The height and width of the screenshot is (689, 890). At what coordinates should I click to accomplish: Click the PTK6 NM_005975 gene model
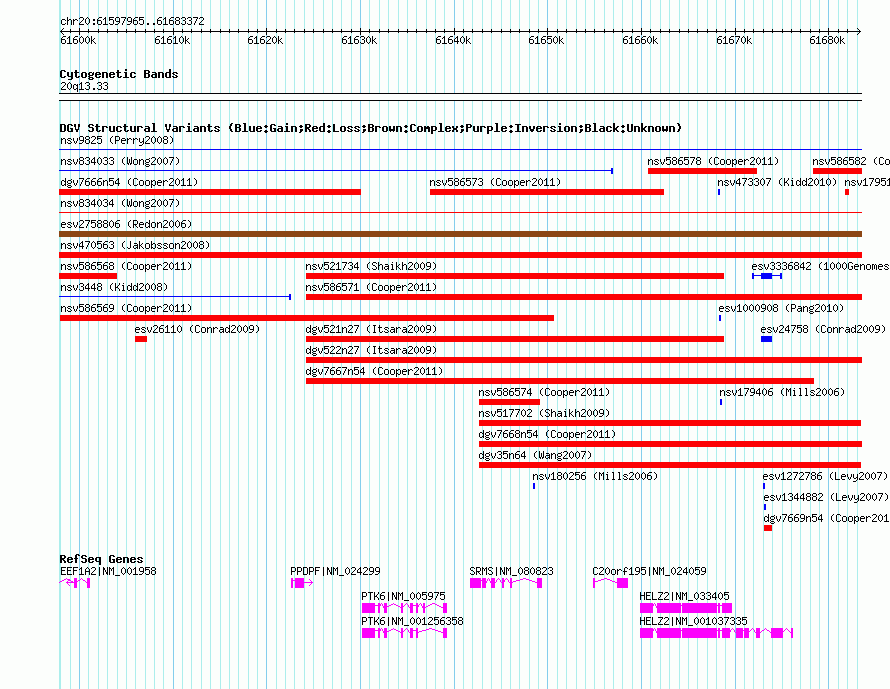404,608
